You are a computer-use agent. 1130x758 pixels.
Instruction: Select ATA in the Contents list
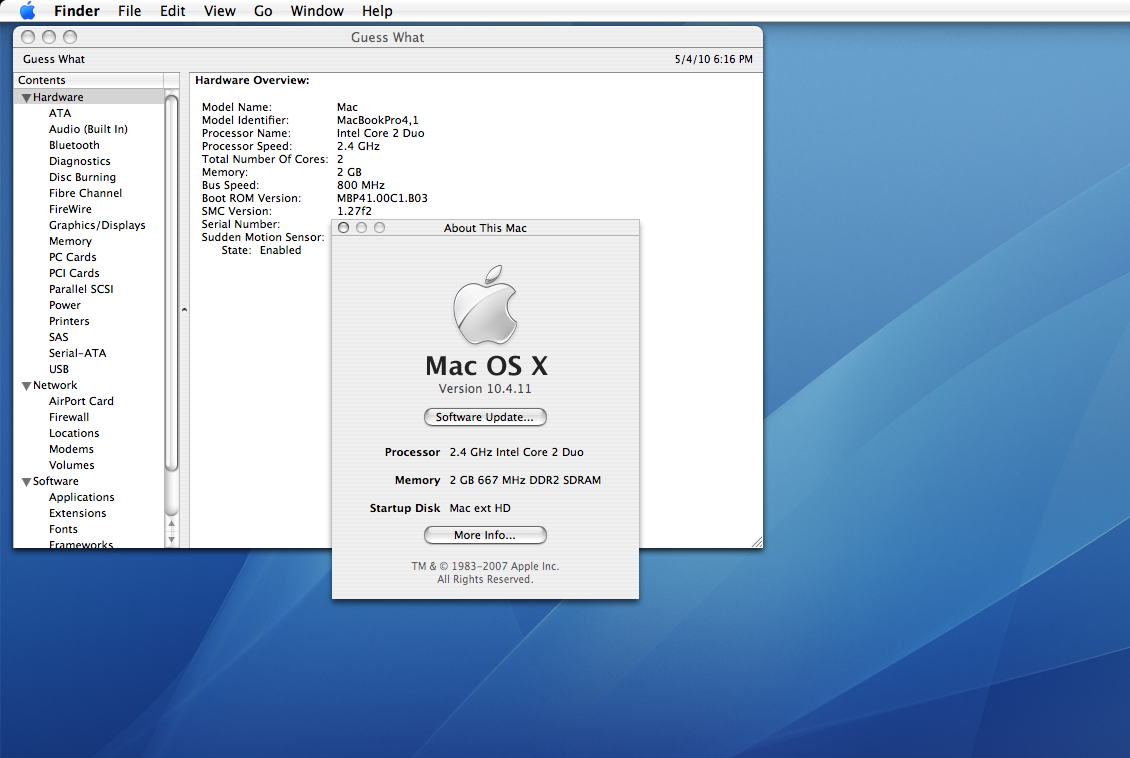60,113
